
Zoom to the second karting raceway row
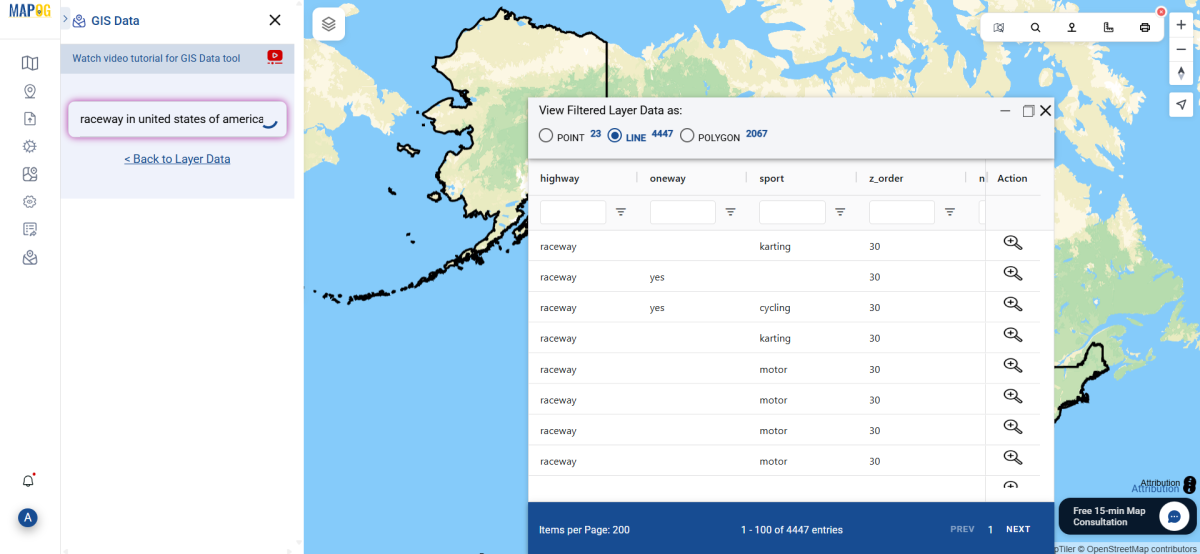point(1012,335)
